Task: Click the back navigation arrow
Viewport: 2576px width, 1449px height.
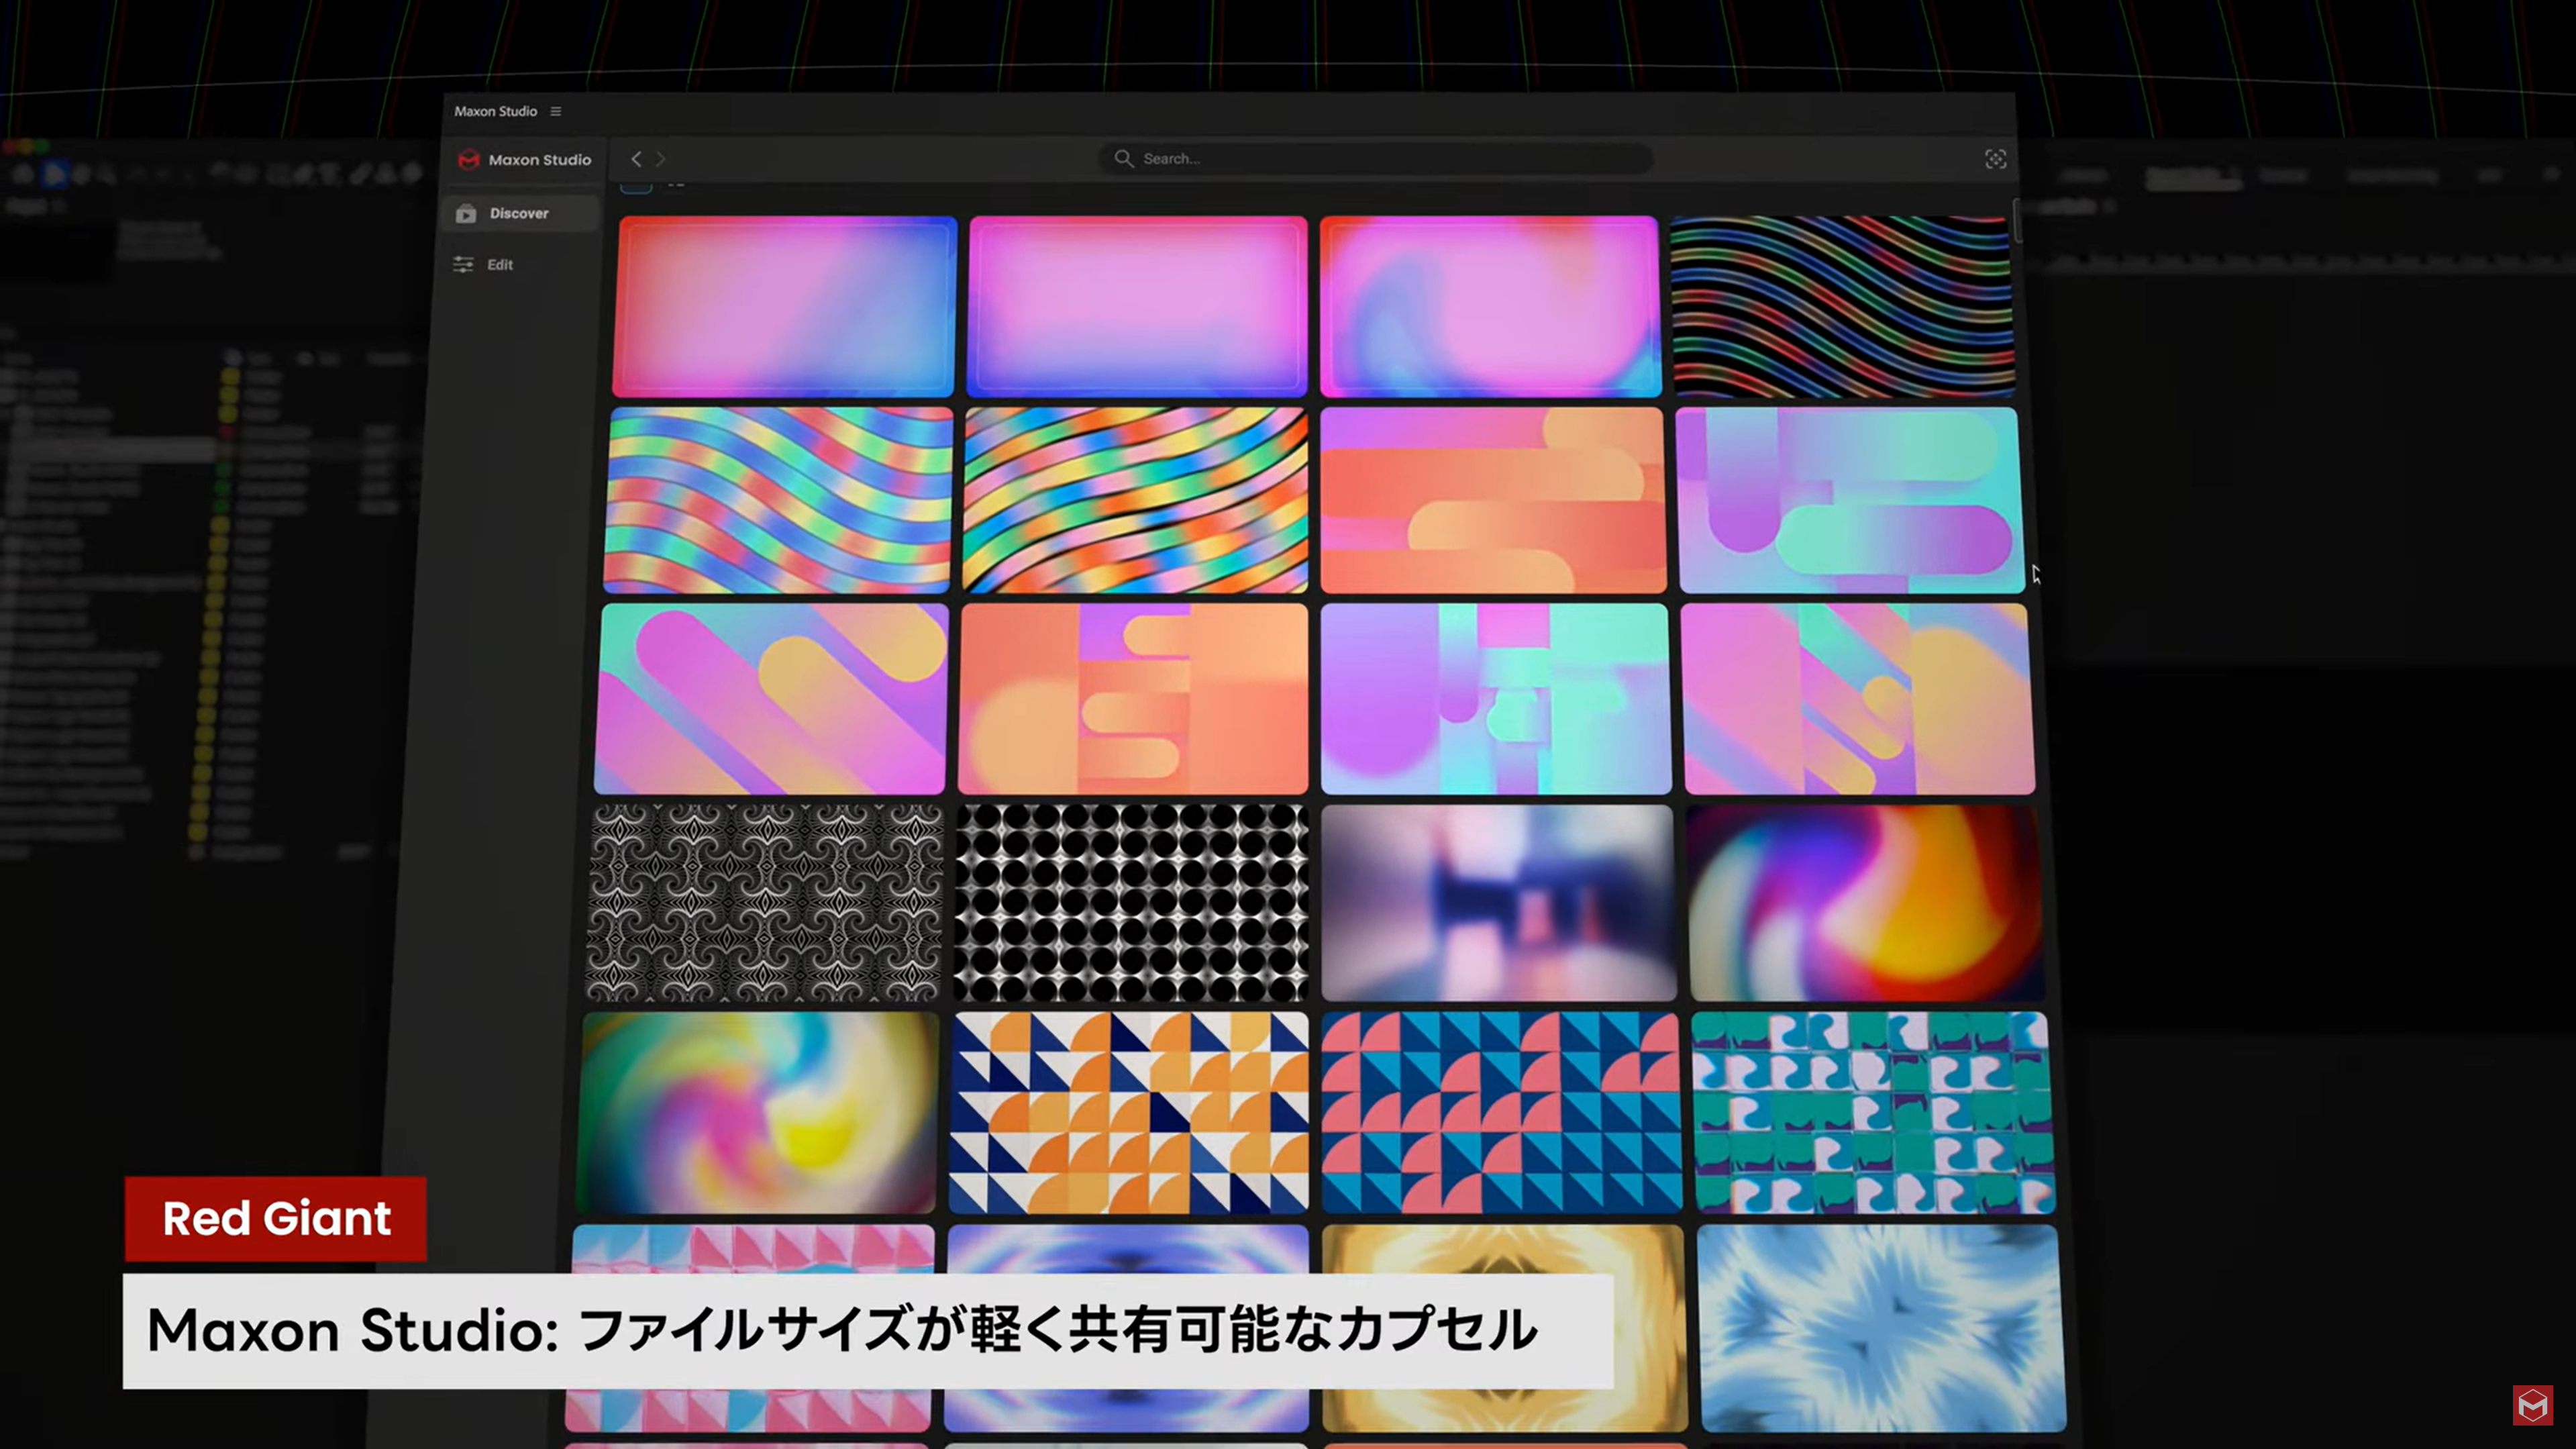Action: click(x=636, y=159)
